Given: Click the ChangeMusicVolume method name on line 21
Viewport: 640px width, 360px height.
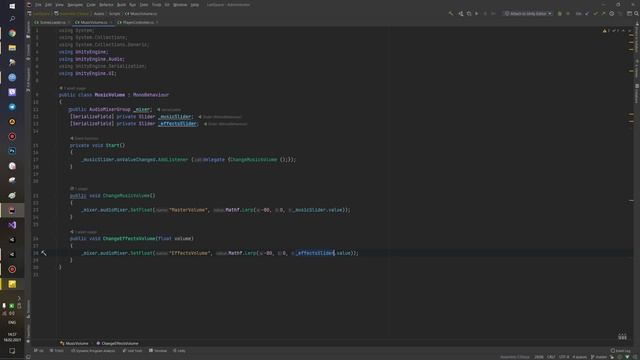Looking at the screenshot, I should pos(127,196).
